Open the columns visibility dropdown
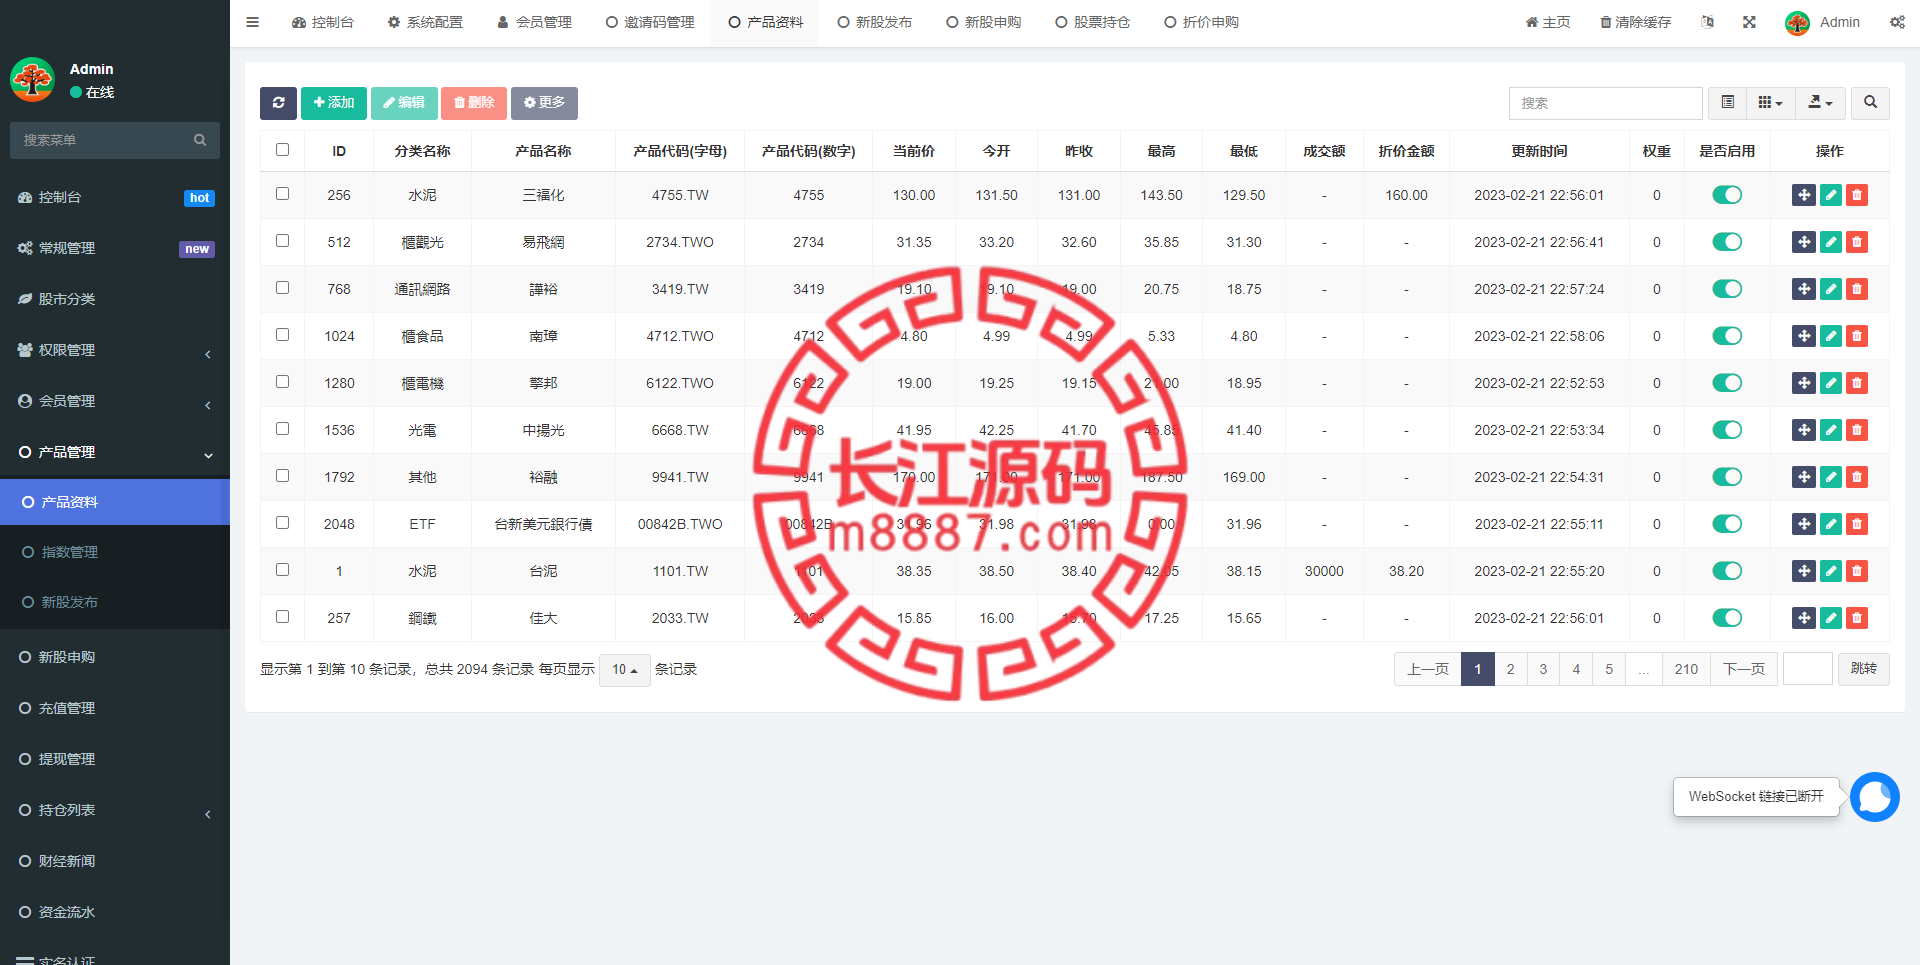The image size is (1920, 965). point(1770,103)
